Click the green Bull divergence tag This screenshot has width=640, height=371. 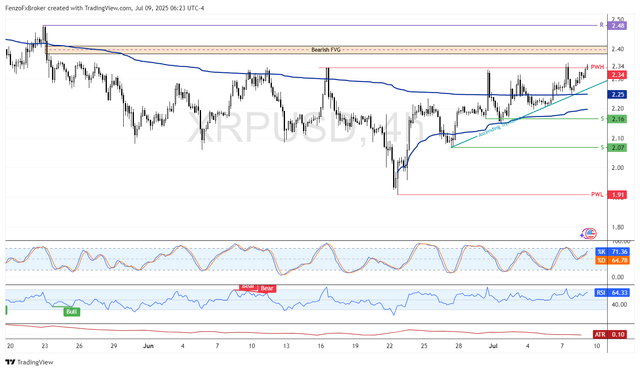(71, 312)
